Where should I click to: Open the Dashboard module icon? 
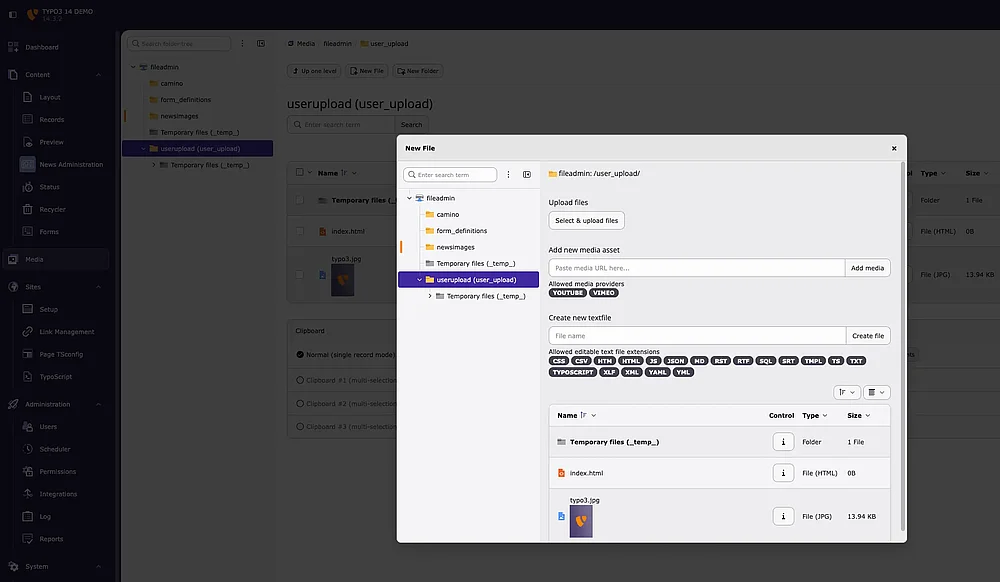[x=13, y=47]
